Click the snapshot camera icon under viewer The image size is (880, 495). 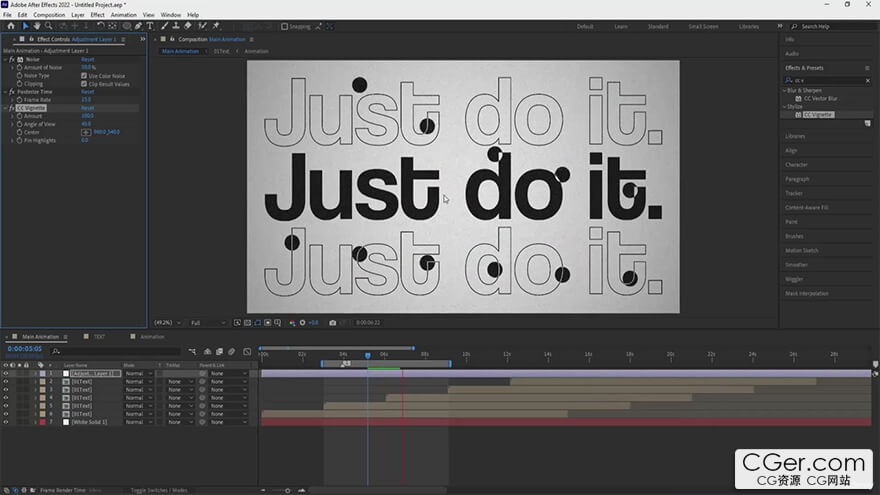pos(332,323)
